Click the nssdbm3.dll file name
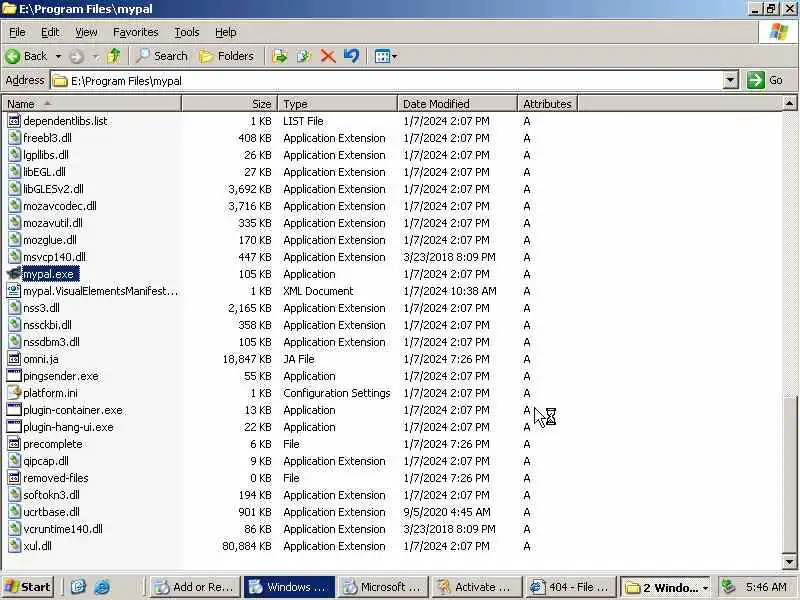The height and width of the screenshot is (600, 800). [51, 342]
